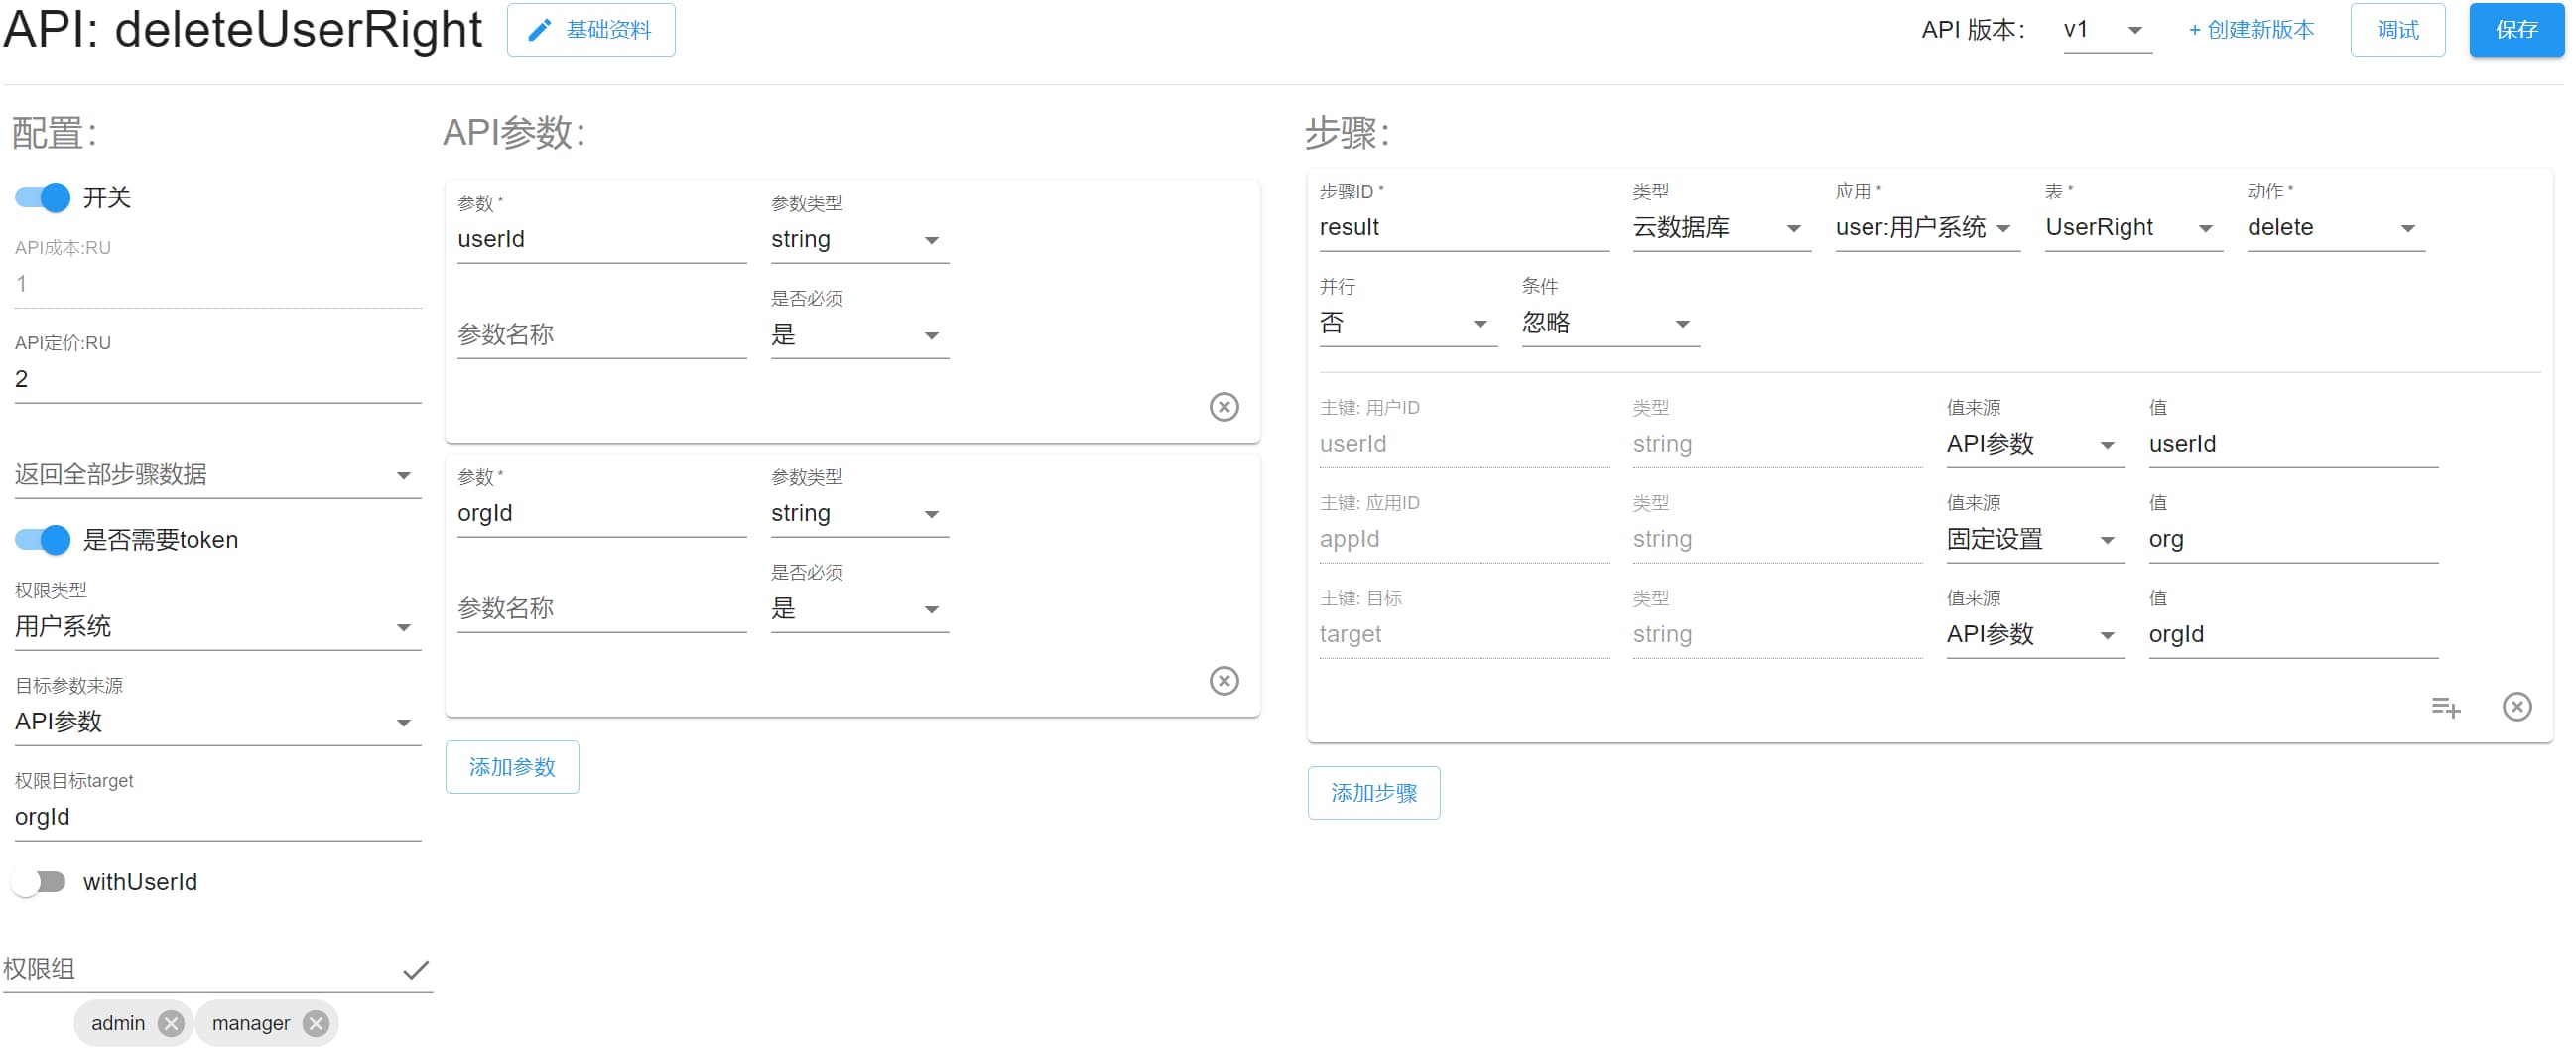Open the 返回全部步骤数据 dropdown
The image size is (2576, 1054).
click(218, 474)
